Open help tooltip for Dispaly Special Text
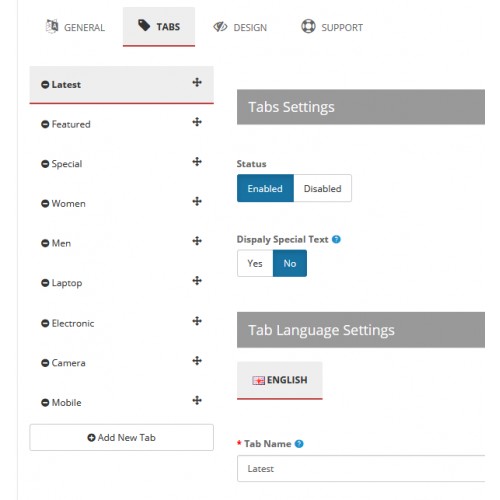500x500 pixels. pos(336,239)
